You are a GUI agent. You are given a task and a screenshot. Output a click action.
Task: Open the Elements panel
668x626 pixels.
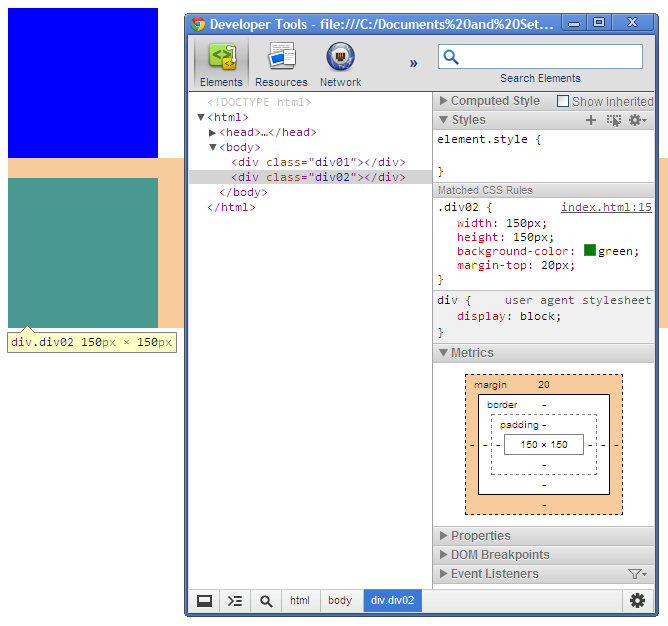point(221,64)
